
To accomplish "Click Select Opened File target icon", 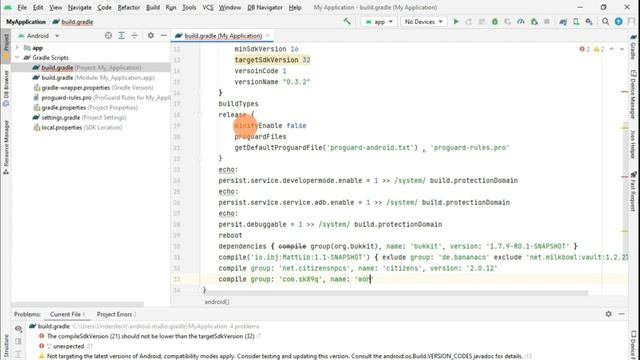I will pyautogui.click(x=108, y=36).
